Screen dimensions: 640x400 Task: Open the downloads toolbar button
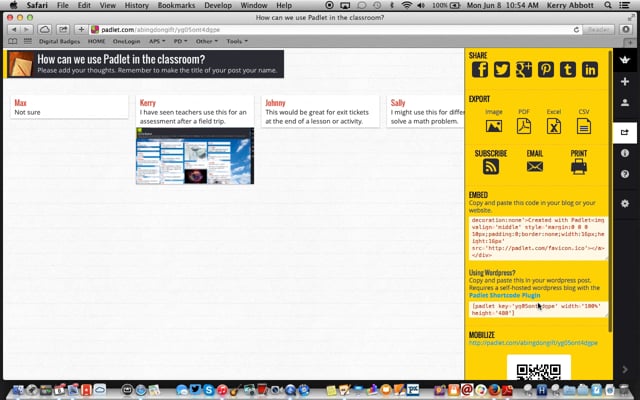tap(626, 29)
